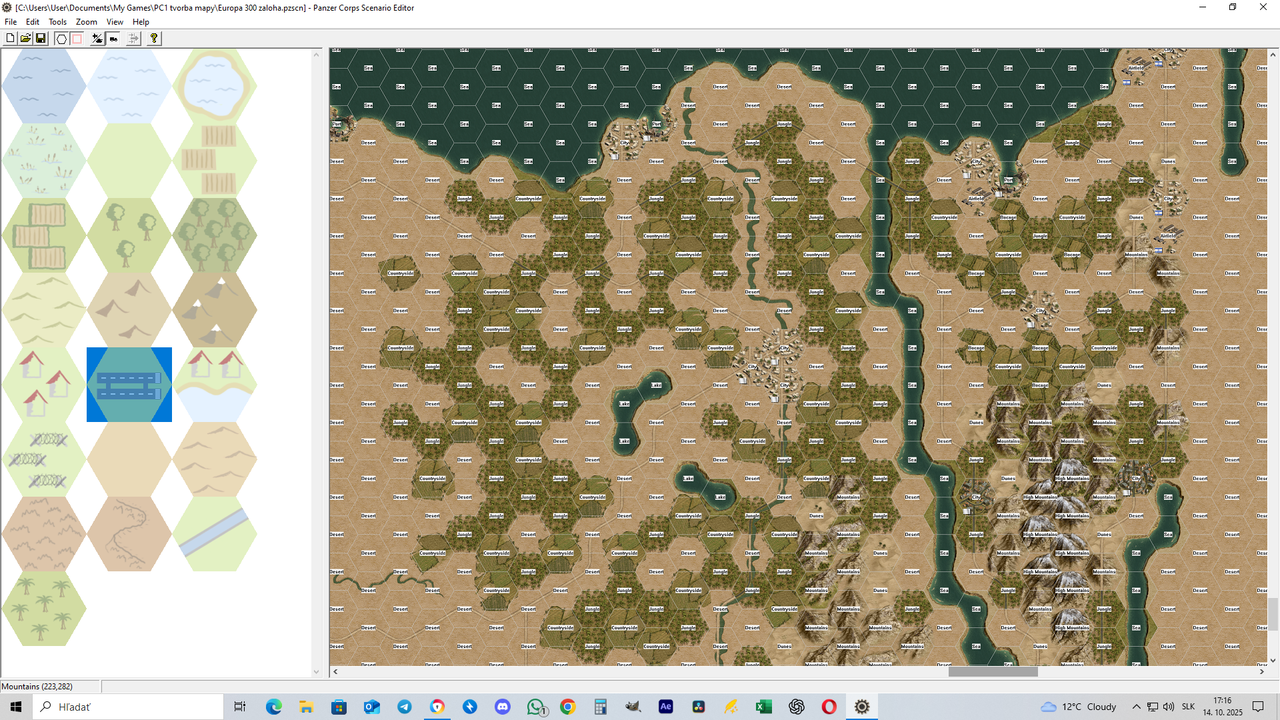Click the map's horizontal scrollbar thumb
The image size is (1280, 720).
point(993,672)
